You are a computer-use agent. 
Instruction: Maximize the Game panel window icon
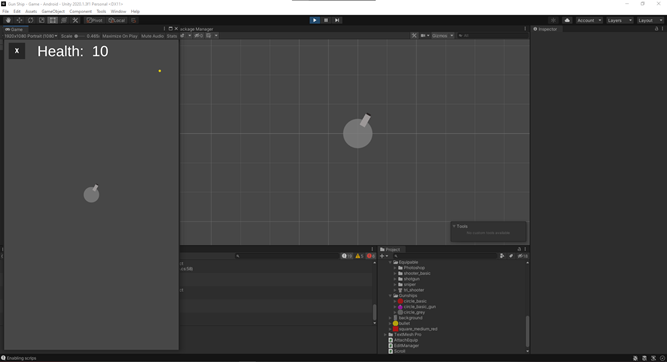170,29
